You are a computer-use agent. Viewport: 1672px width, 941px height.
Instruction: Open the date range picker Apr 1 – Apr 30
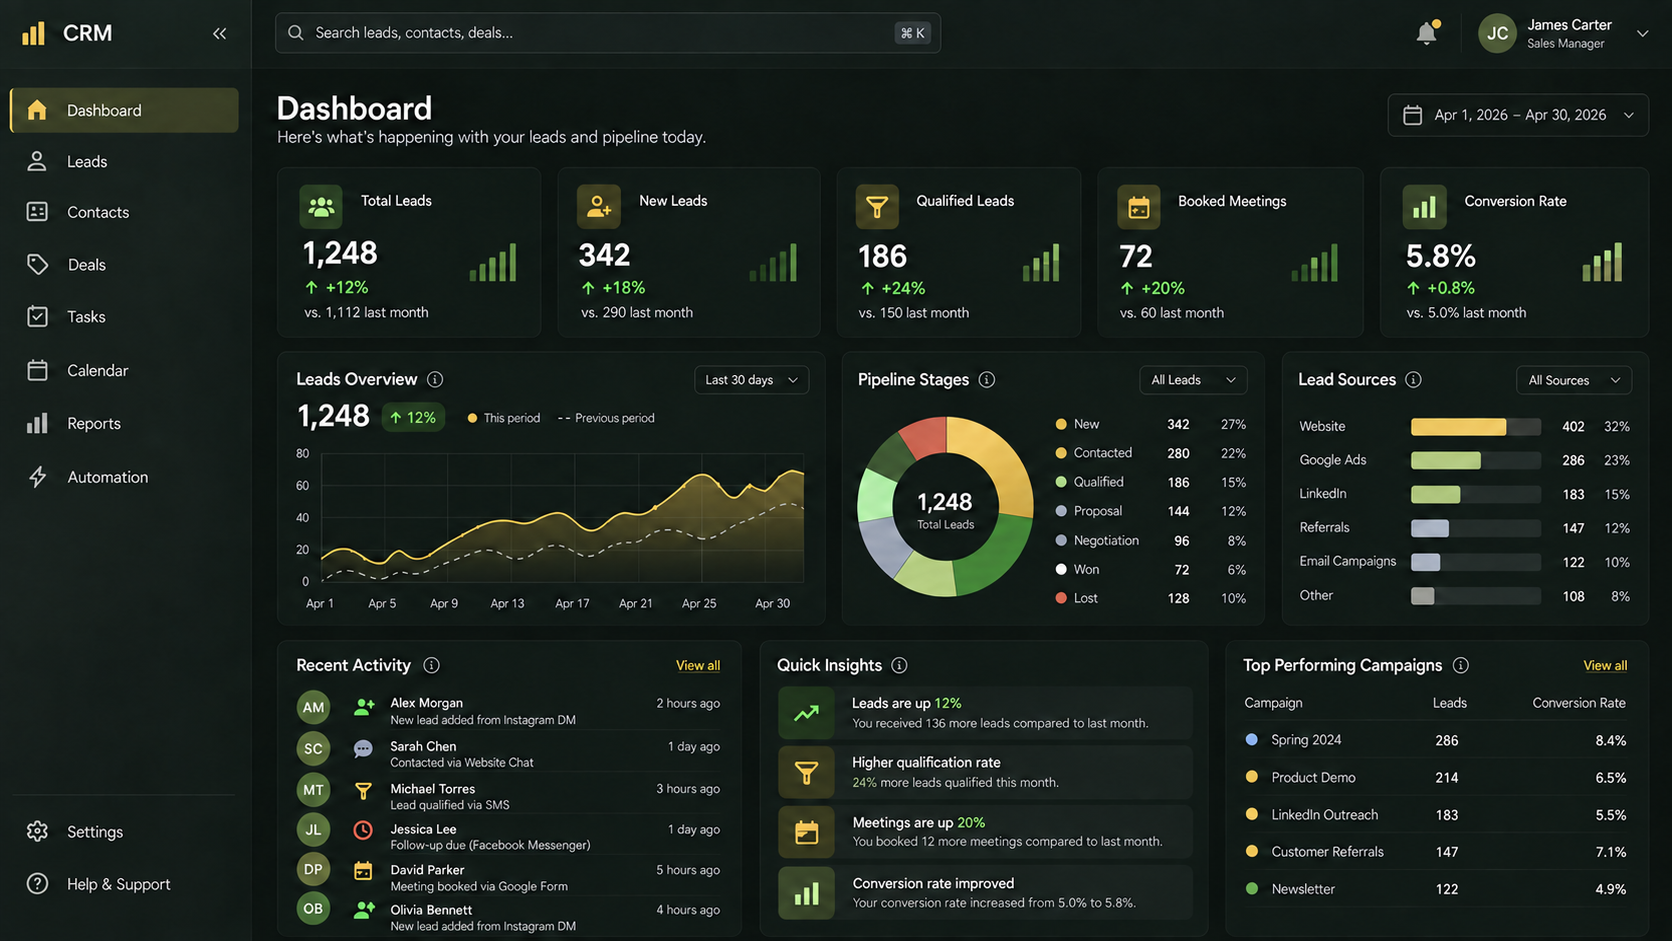[x=1518, y=115]
